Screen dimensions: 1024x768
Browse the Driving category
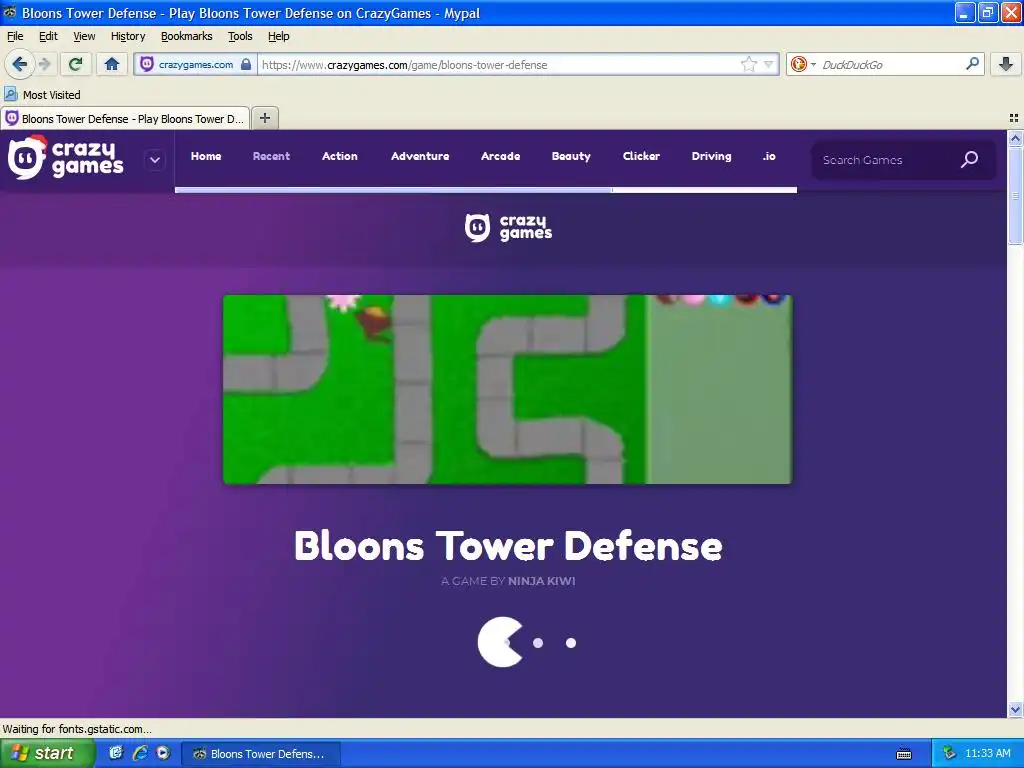pos(711,156)
